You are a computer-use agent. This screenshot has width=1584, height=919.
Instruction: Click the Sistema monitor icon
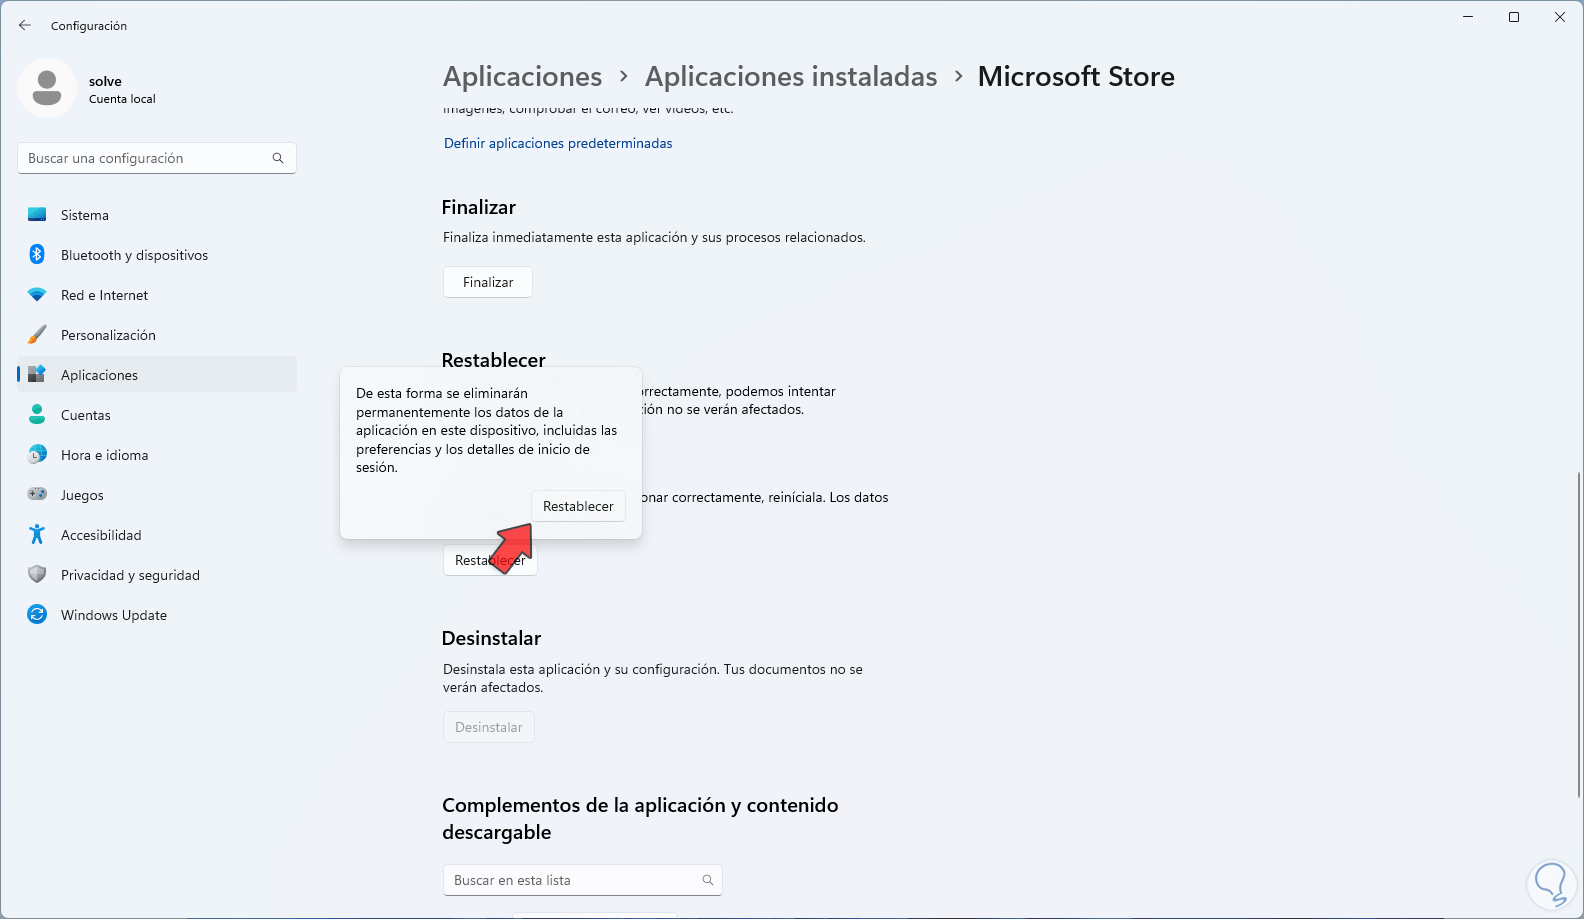[37, 215]
